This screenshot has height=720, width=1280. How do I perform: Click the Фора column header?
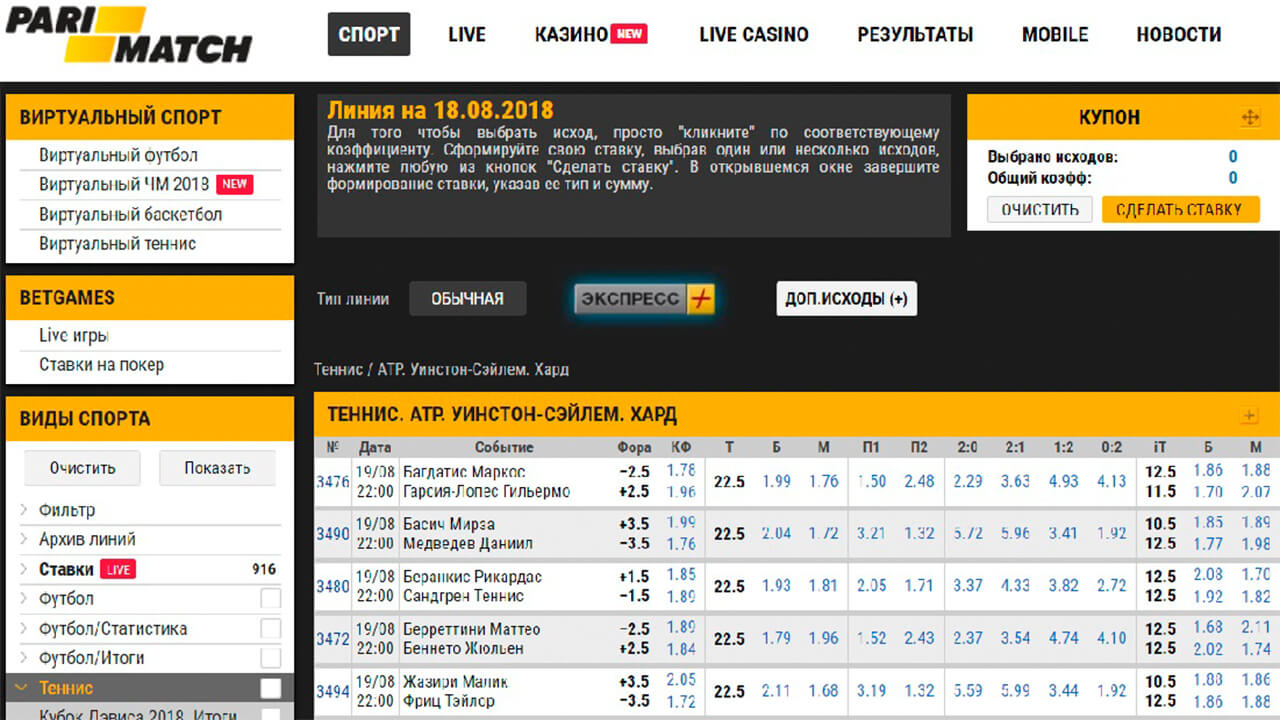click(635, 448)
